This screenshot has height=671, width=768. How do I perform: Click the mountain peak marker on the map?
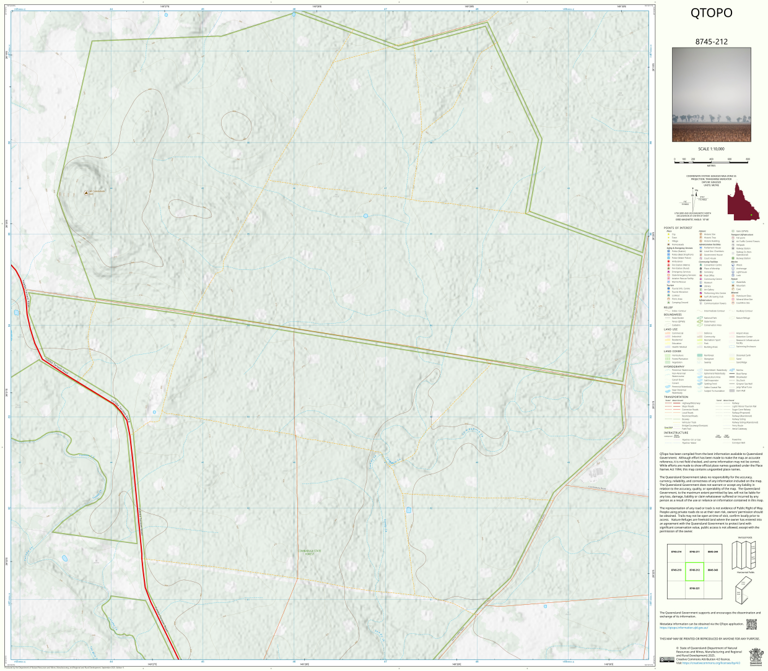coord(86,193)
